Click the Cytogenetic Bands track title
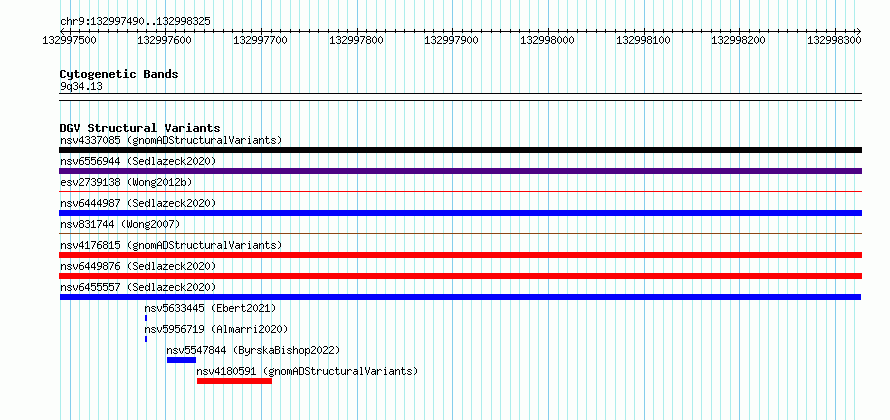Image resolution: width=890 pixels, height=420 pixels. click(119, 74)
